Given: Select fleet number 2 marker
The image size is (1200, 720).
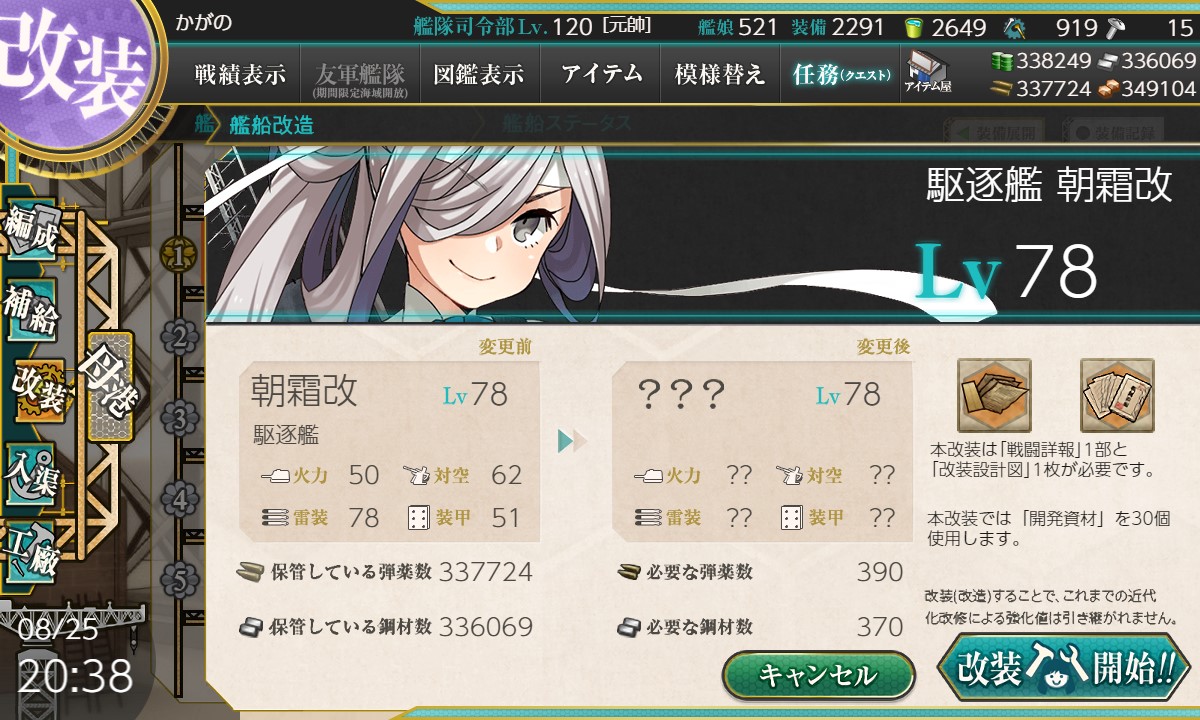Looking at the screenshot, I should 179,337.
